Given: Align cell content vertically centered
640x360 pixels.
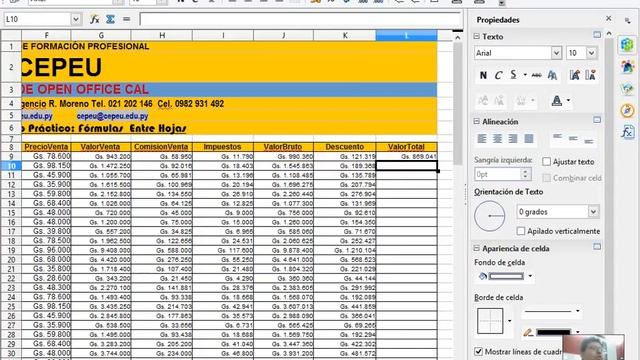Looking at the screenshot, I should 573,139.
